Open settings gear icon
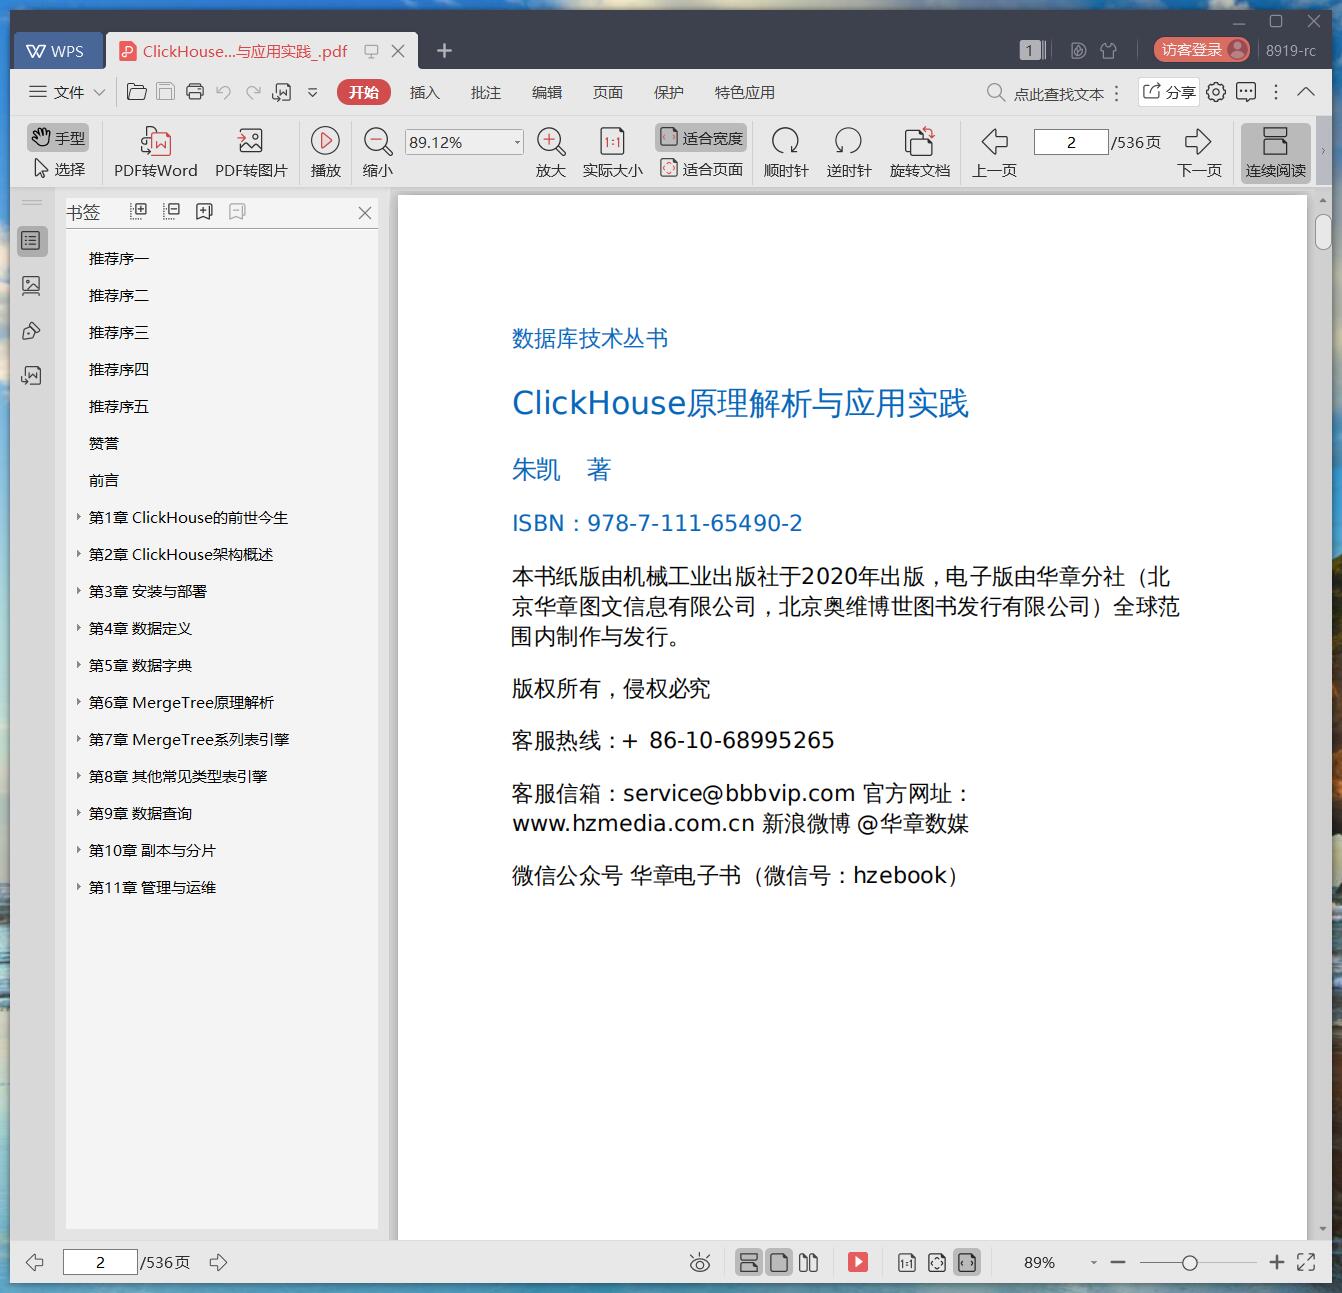This screenshot has height=1293, width=1342. click(x=1215, y=92)
